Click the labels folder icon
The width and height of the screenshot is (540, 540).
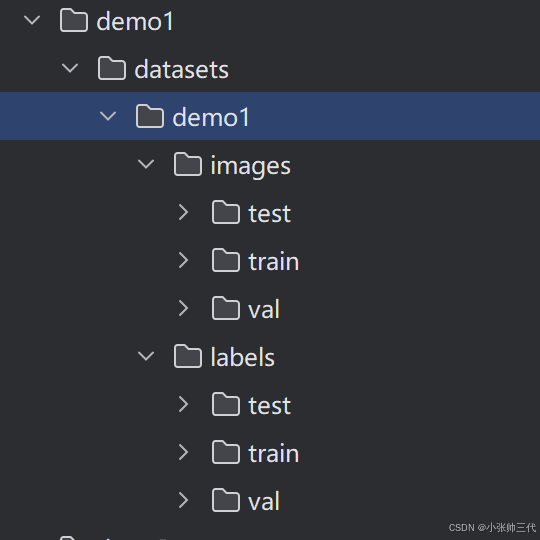(188, 356)
